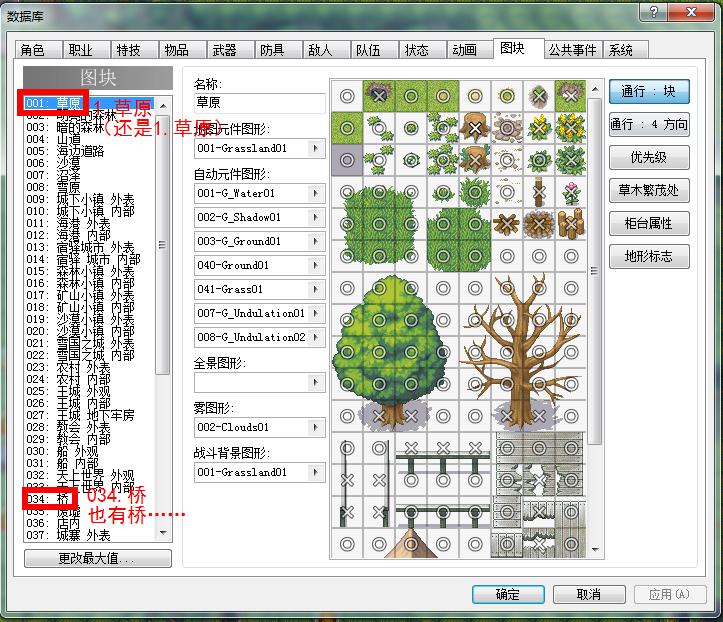This screenshot has width=723, height=622.
Task: Open the 武器 tab
Action: pyautogui.click(x=230, y=49)
